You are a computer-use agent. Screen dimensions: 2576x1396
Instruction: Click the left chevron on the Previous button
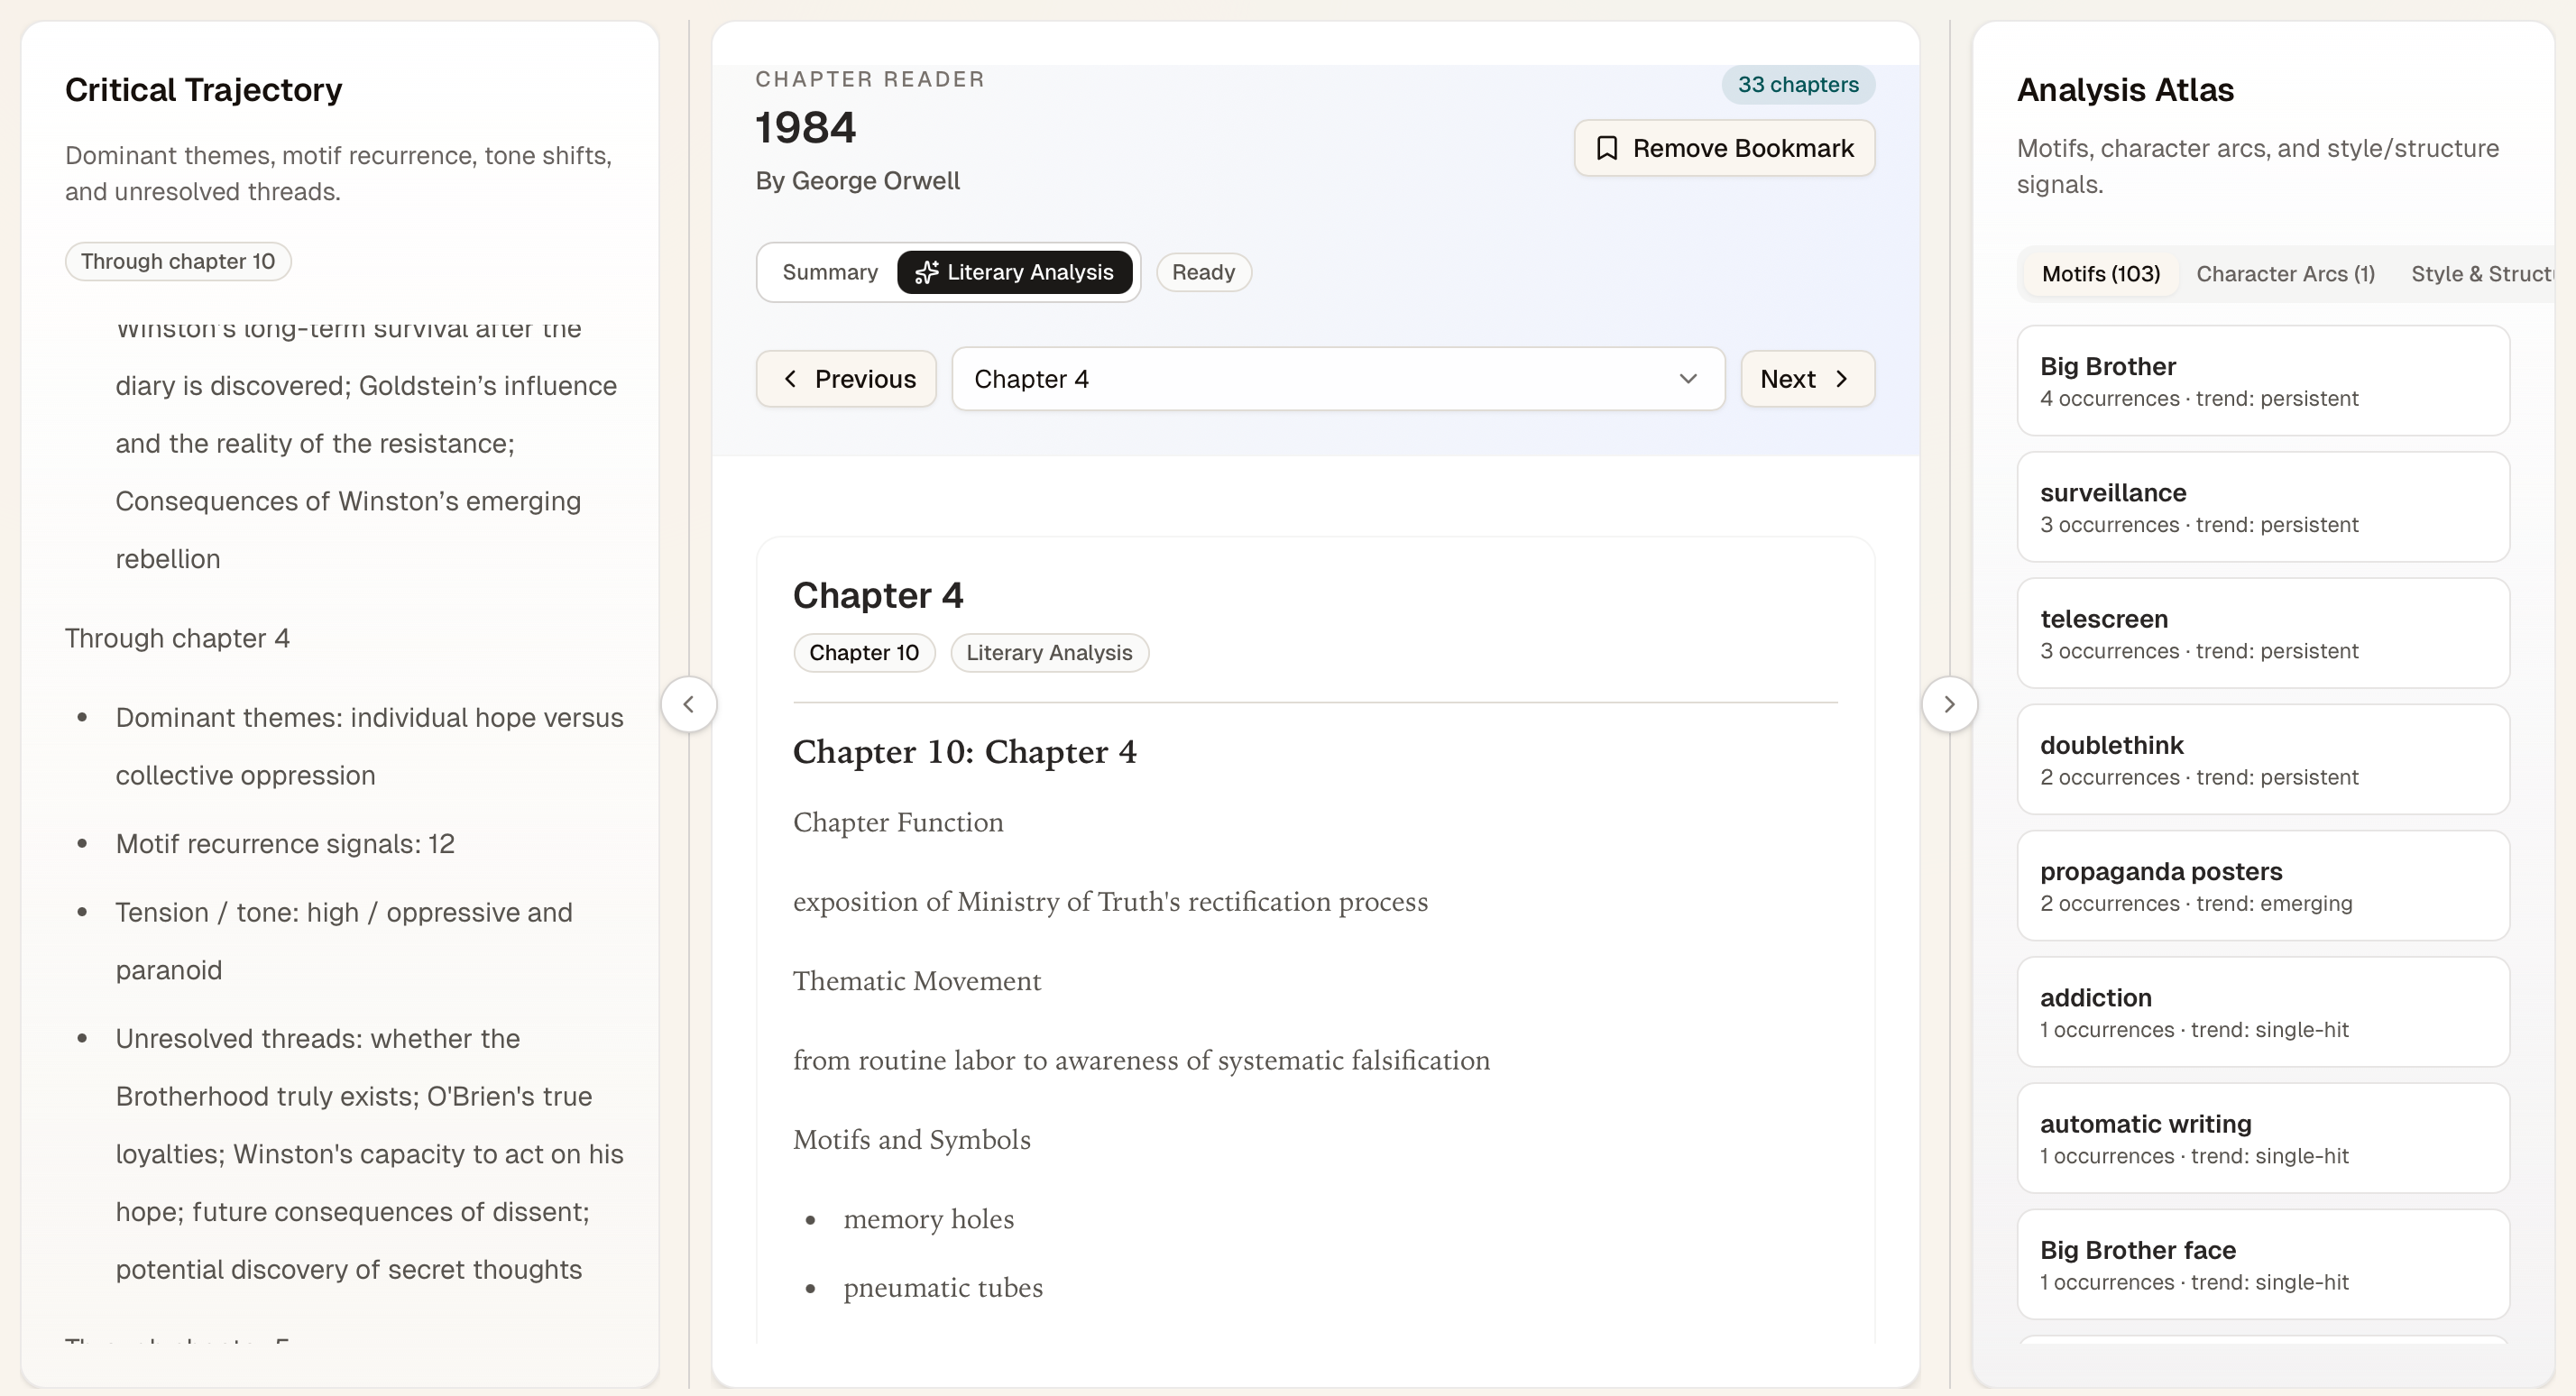click(790, 379)
